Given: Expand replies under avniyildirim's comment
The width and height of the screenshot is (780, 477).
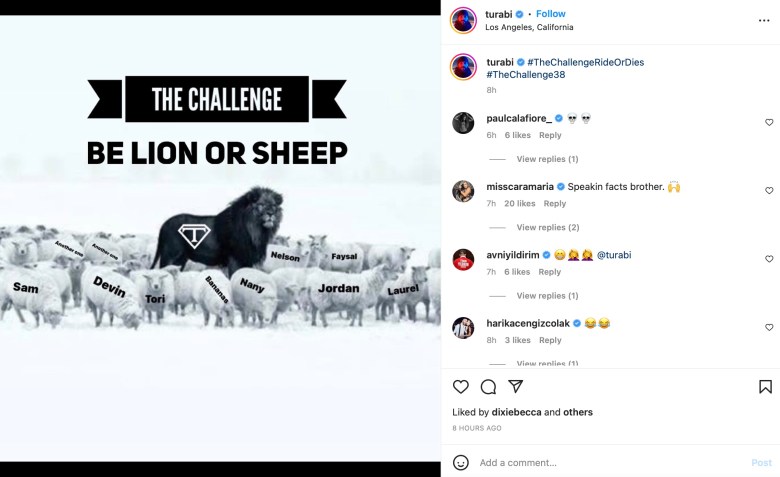Looking at the screenshot, I should tap(547, 295).
